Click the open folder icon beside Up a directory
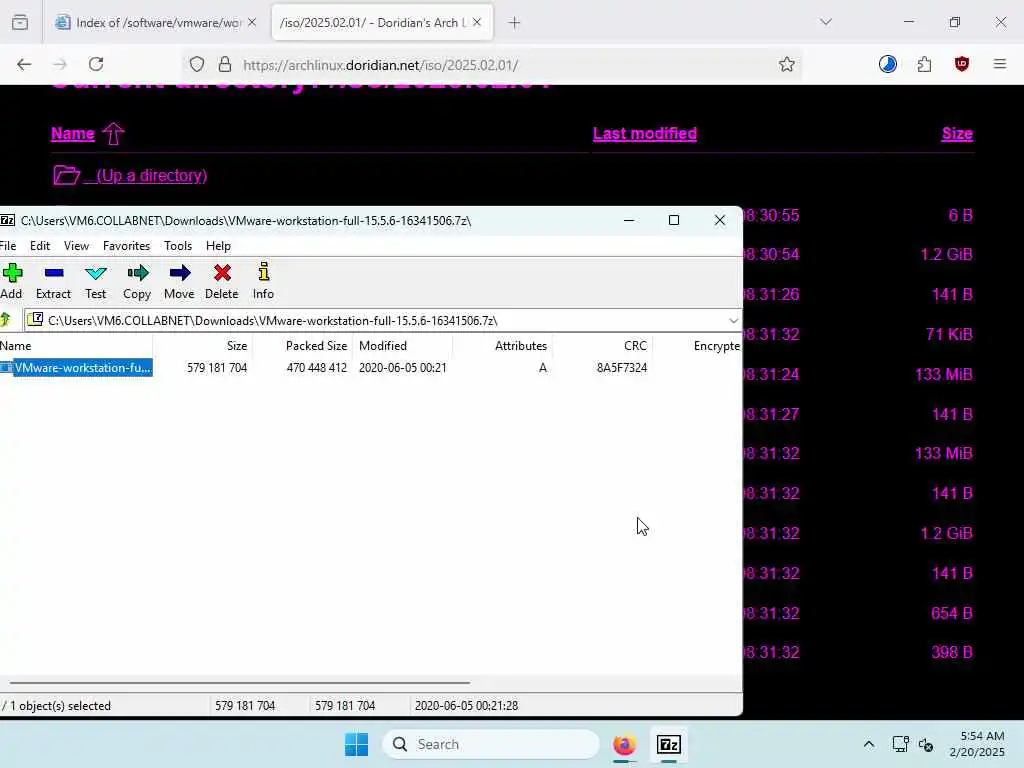Screen dimensions: 1024x768 pyautogui.click(x=66, y=175)
